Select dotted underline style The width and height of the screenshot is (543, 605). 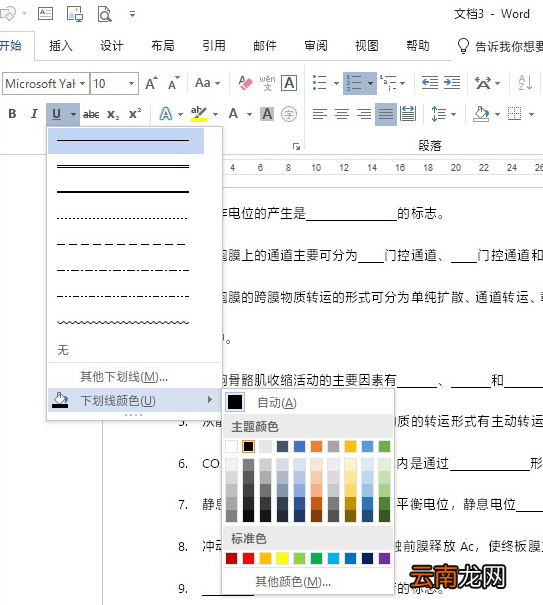[x=126, y=218]
